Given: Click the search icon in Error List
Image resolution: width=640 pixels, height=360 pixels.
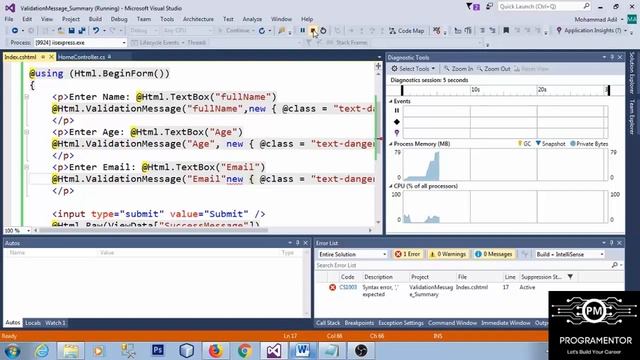Looking at the screenshot, I should (x=615, y=265).
